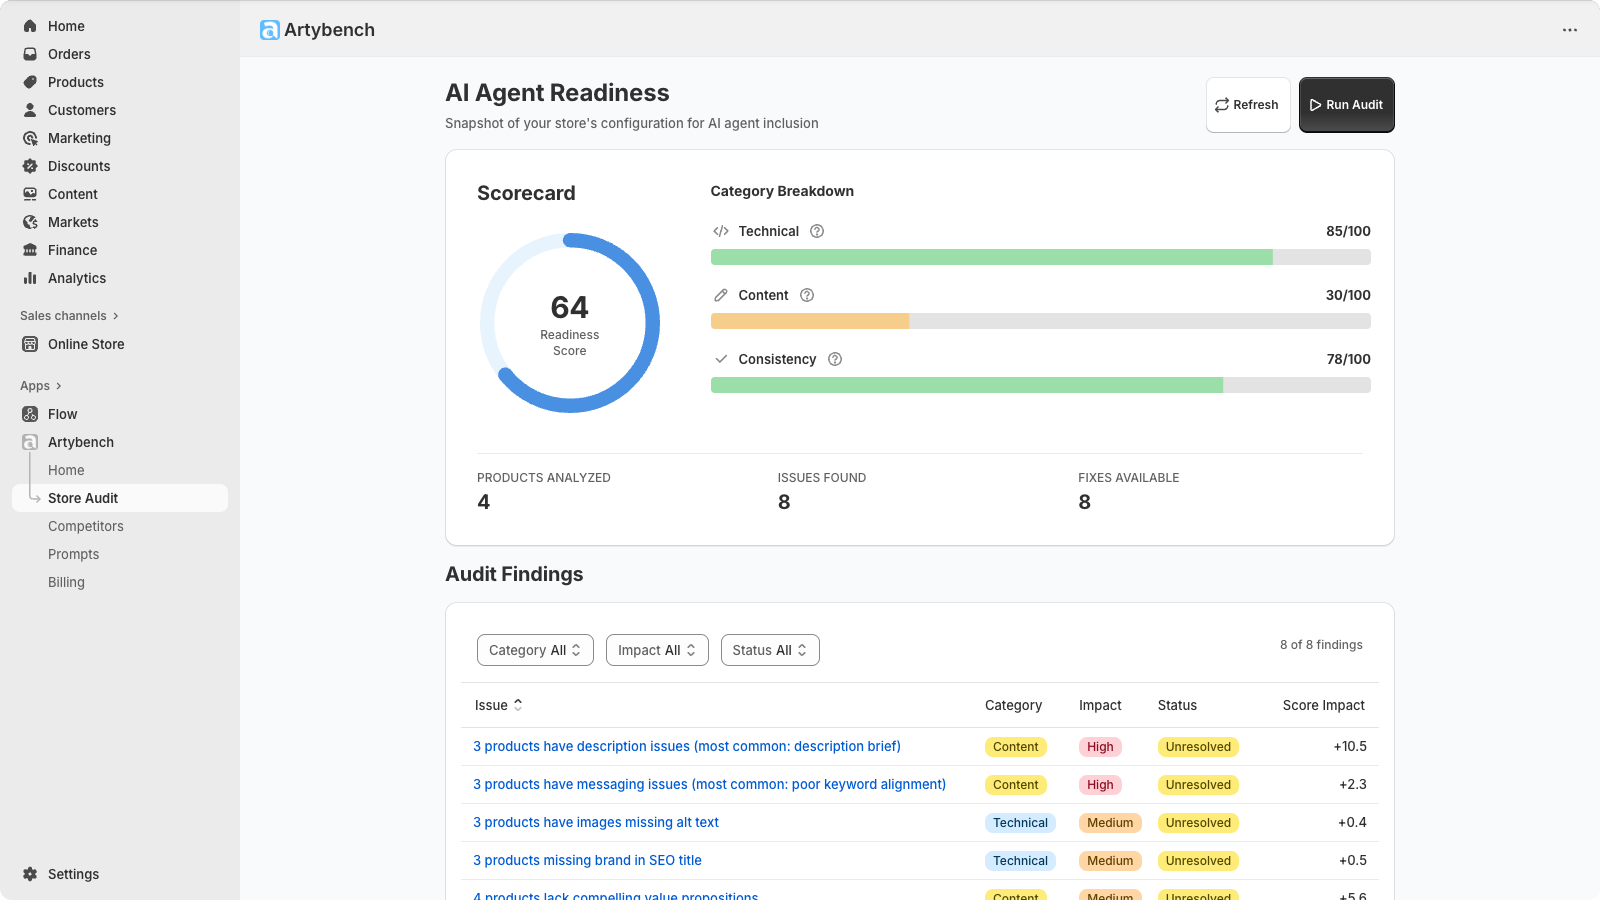
Task: Click the Discounts icon in the sidebar
Action: pyautogui.click(x=29, y=166)
